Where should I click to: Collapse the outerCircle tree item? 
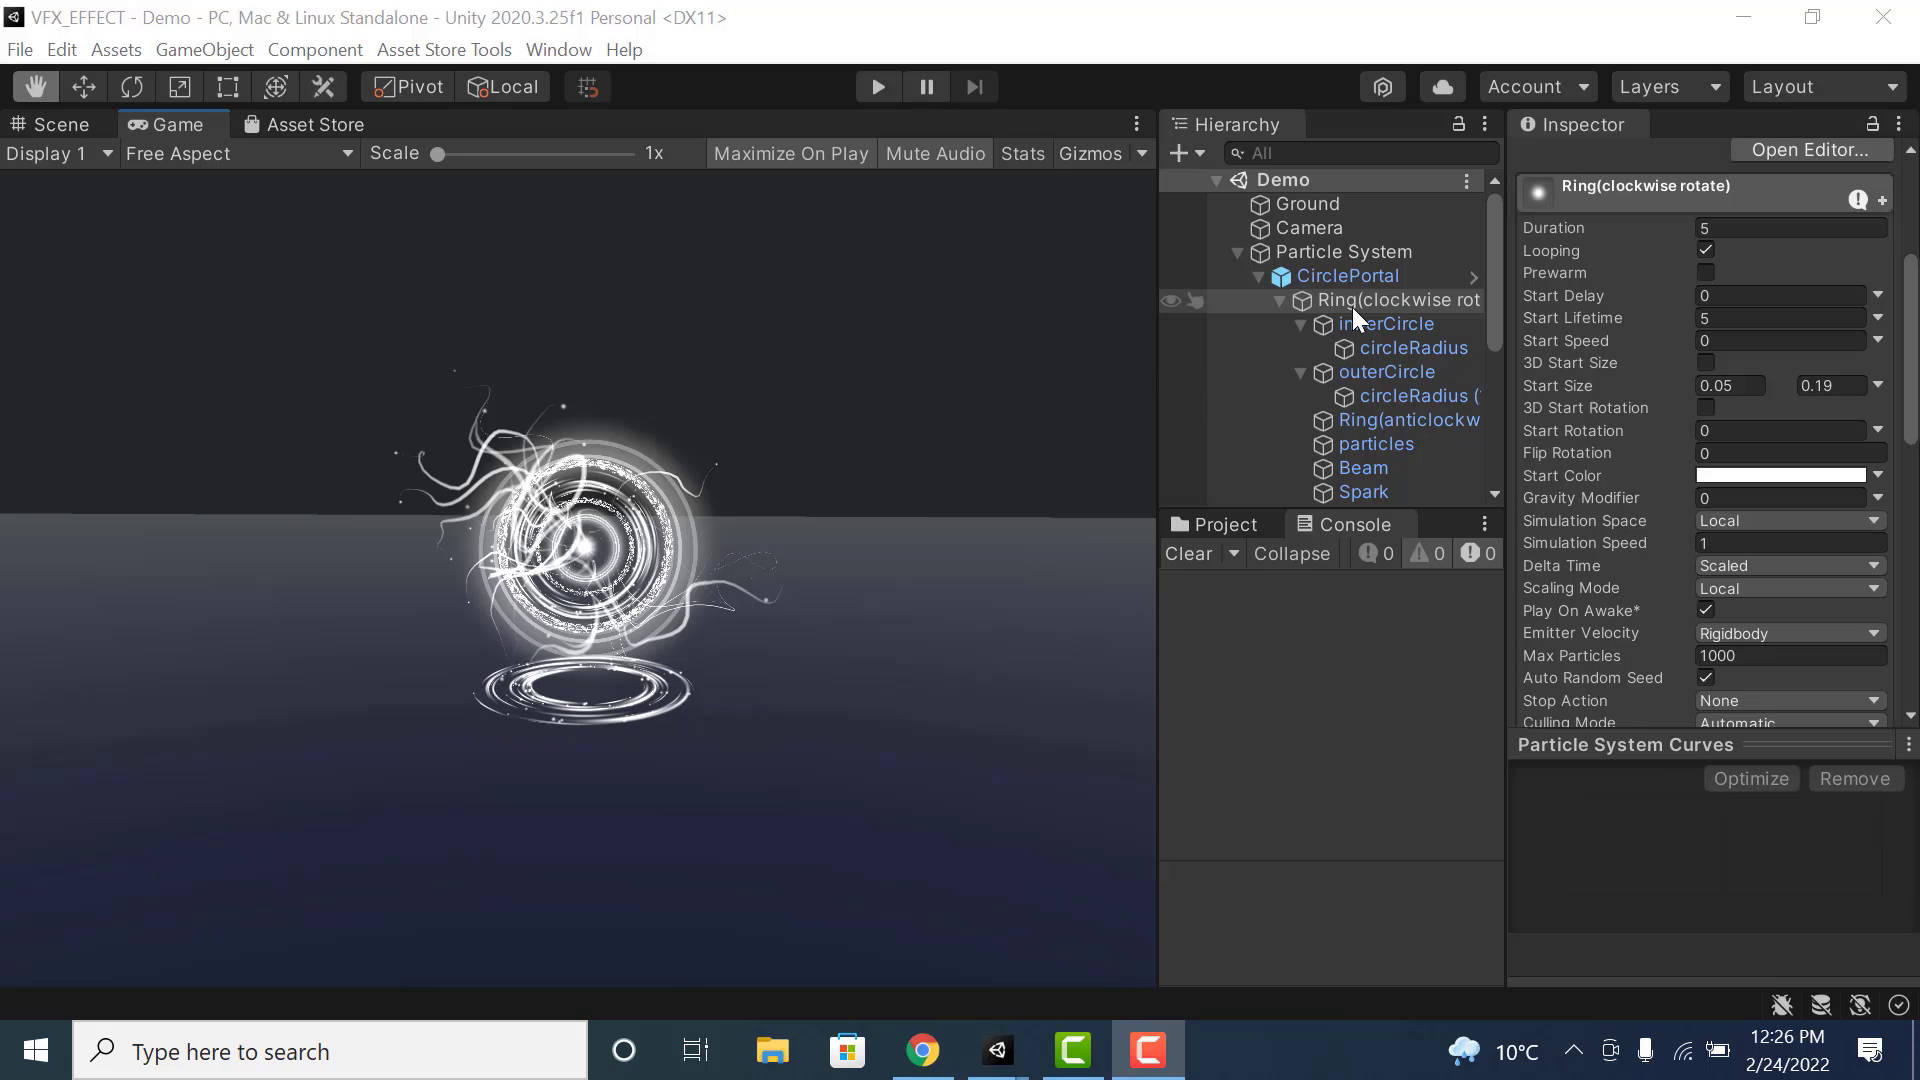[x=1301, y=373]
